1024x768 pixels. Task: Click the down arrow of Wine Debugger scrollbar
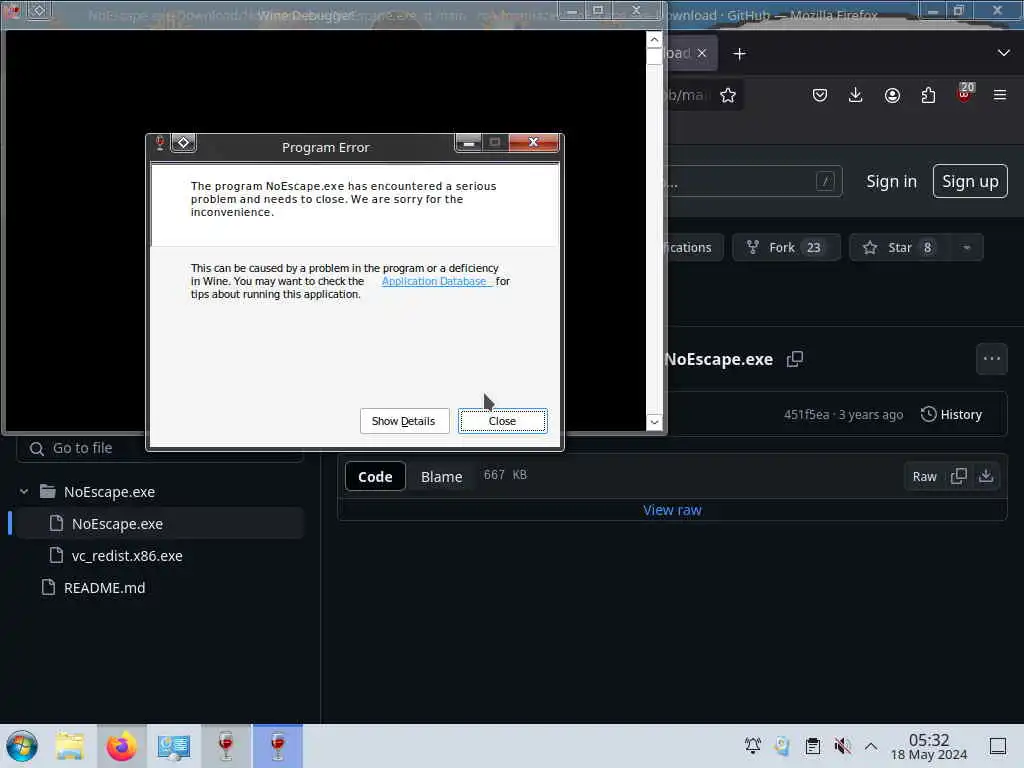click(654, 422)
